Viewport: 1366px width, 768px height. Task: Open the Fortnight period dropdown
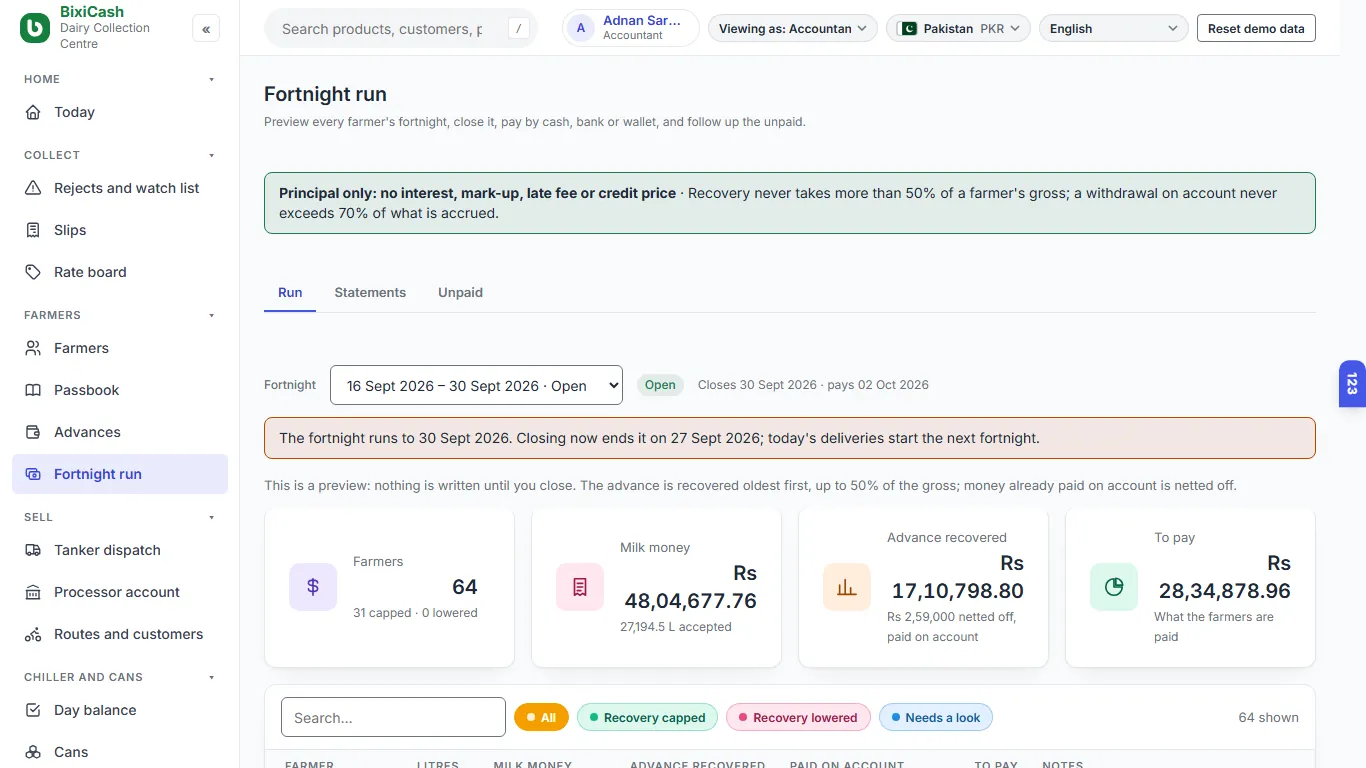click(x=476, y=385)
